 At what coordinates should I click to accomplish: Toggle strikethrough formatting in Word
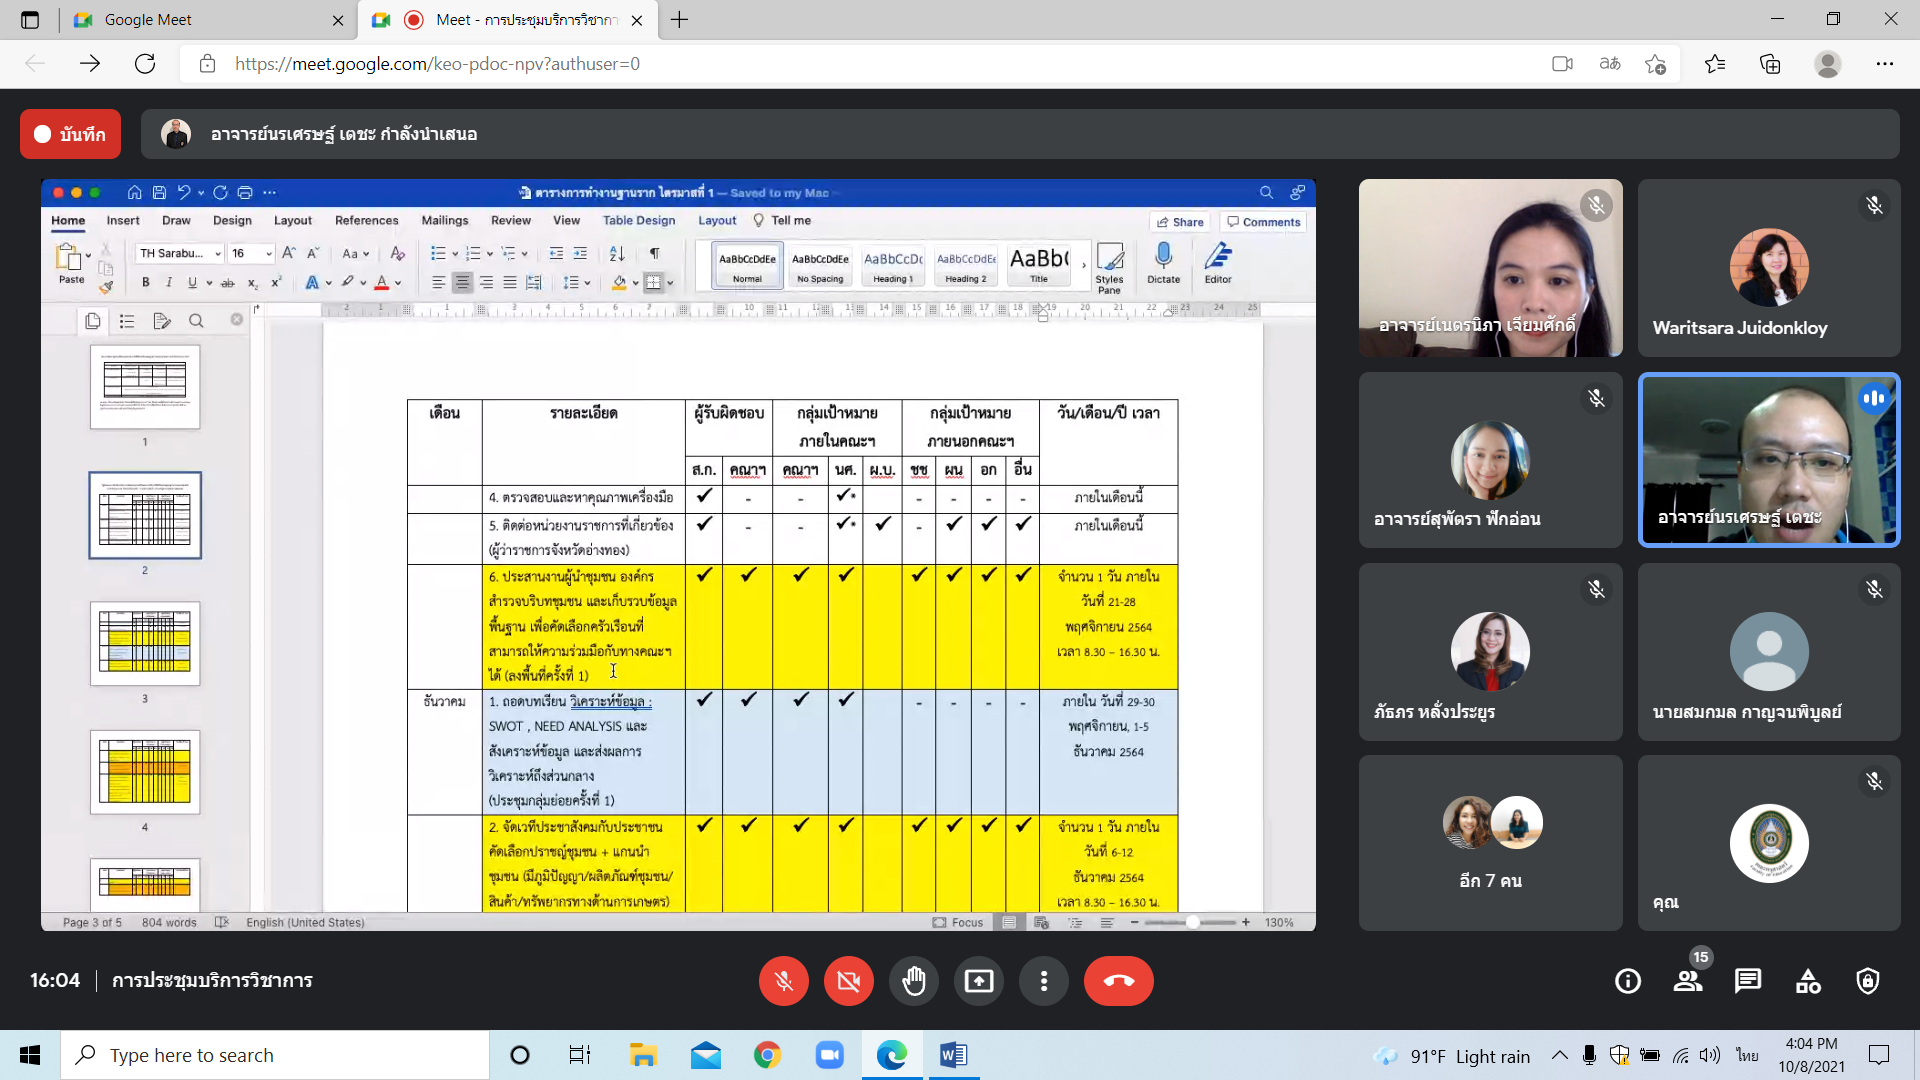227,283
